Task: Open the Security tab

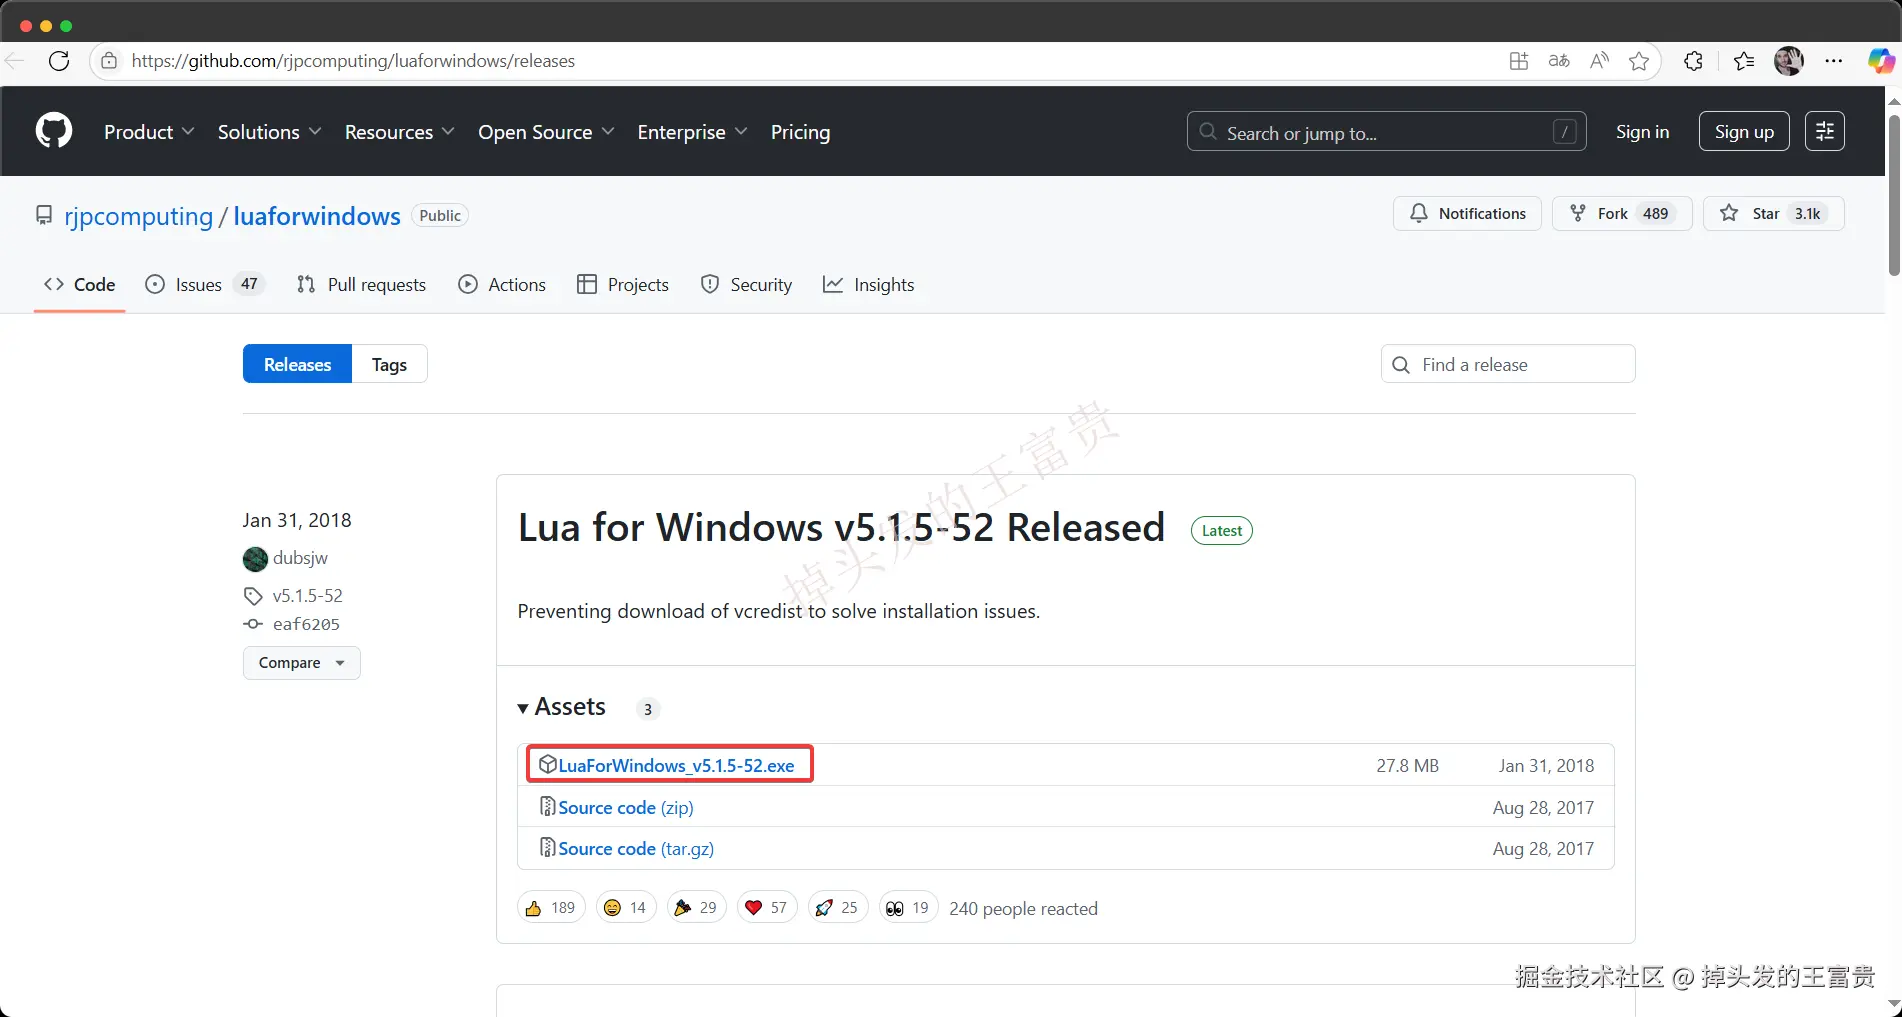Action: [x=746, y=285]
